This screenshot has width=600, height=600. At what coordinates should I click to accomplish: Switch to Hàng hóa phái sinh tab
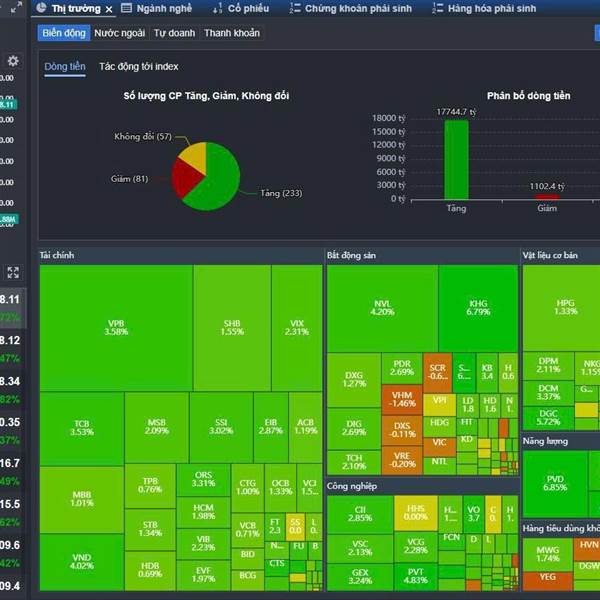point(484,8)
